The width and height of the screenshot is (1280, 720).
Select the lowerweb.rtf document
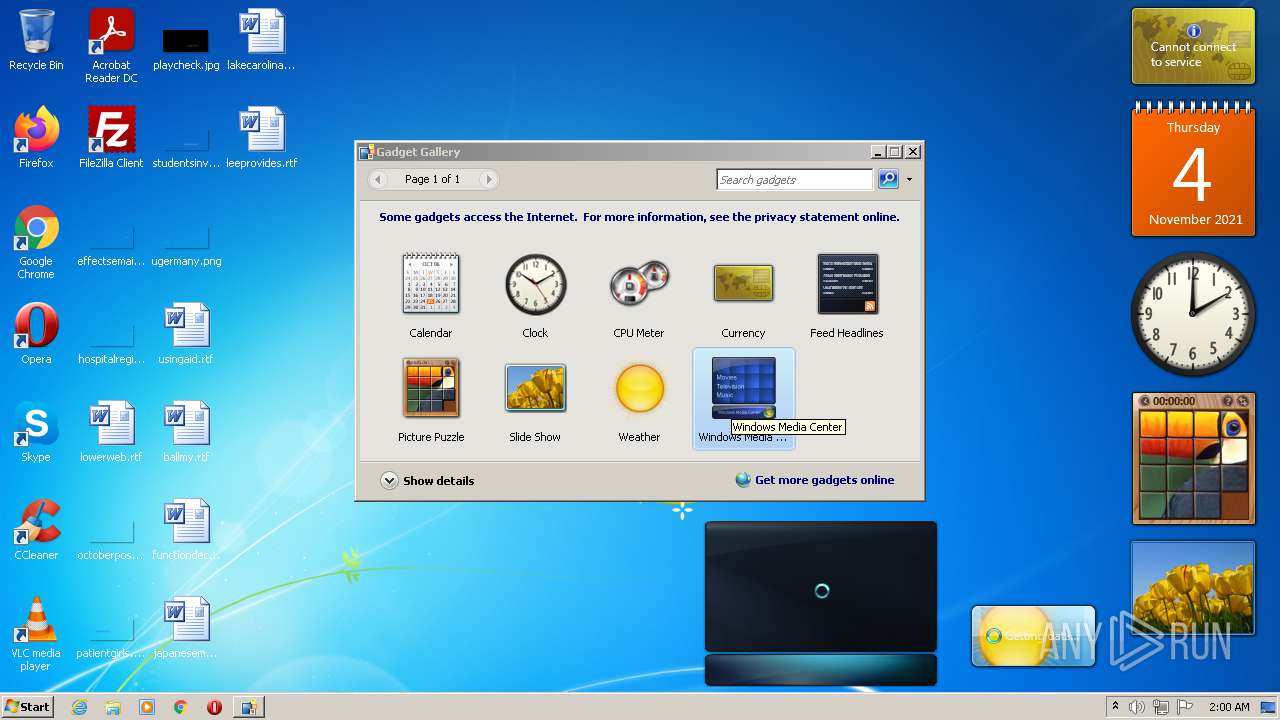[111, 432]
